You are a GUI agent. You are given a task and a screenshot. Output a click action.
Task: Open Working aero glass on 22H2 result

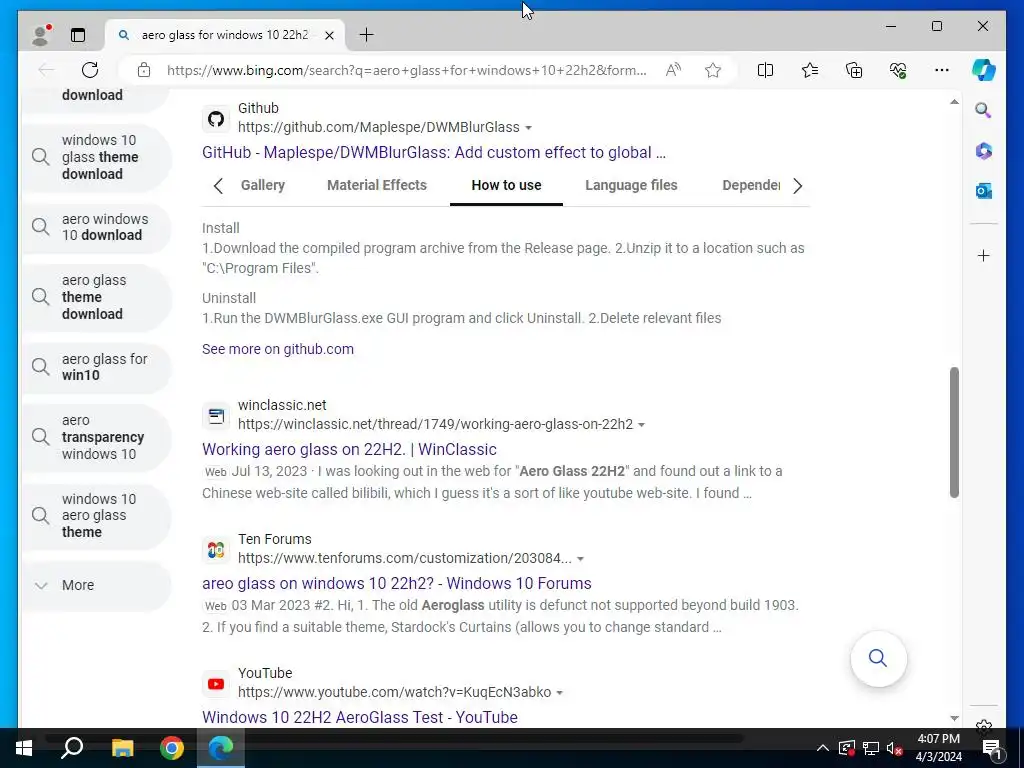[x=349, y=449]
